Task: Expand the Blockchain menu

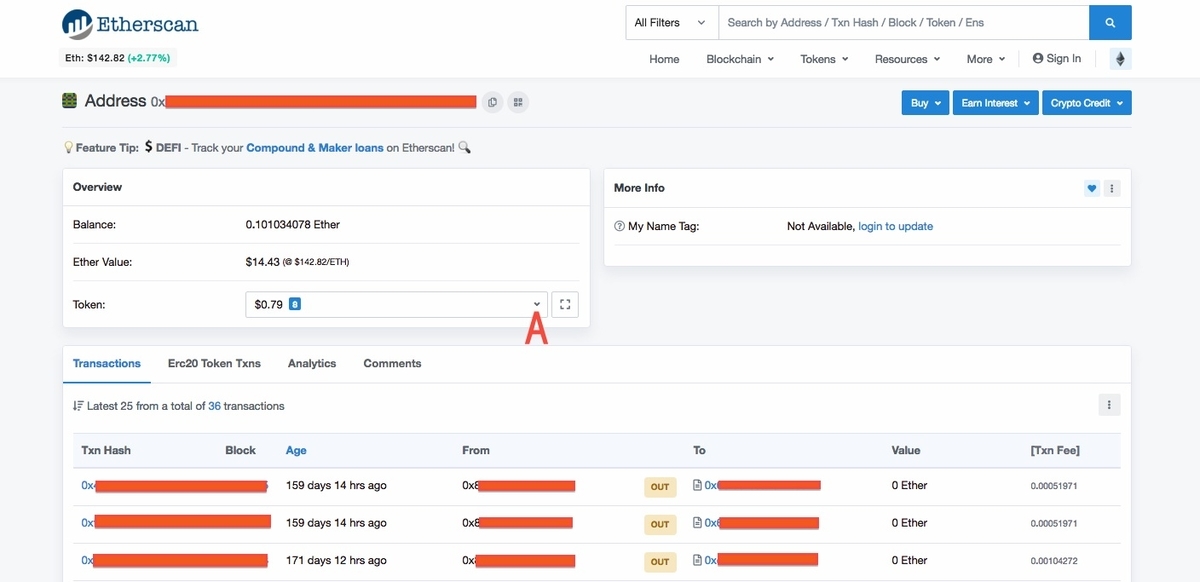Action: [x=740, y=59]
